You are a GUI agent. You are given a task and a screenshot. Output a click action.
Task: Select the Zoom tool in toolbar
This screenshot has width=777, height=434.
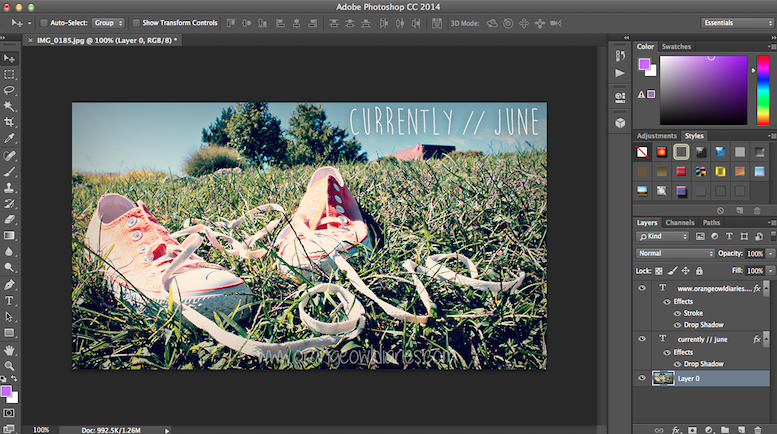(x=10, y=365)
